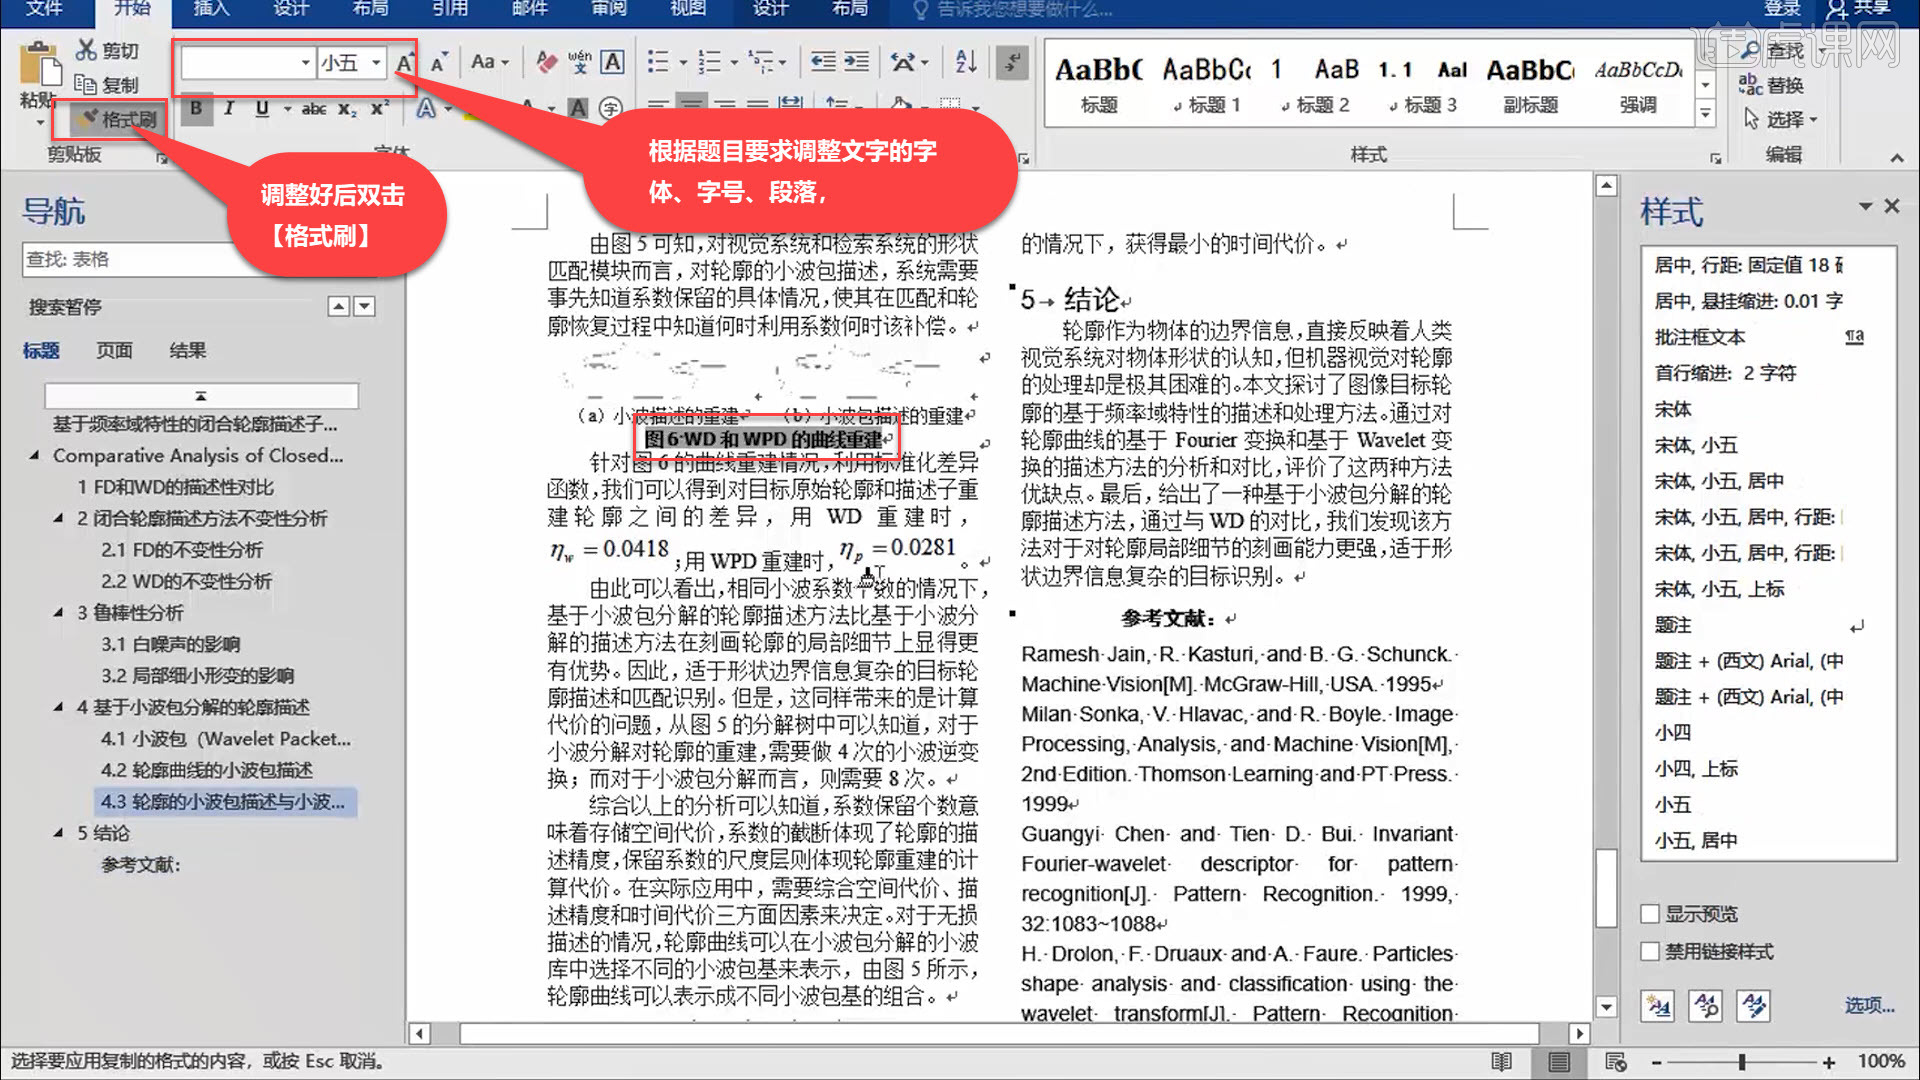Open the font size dropdown showing 小五
The image size is (1920, 1080).
point(376,62)
